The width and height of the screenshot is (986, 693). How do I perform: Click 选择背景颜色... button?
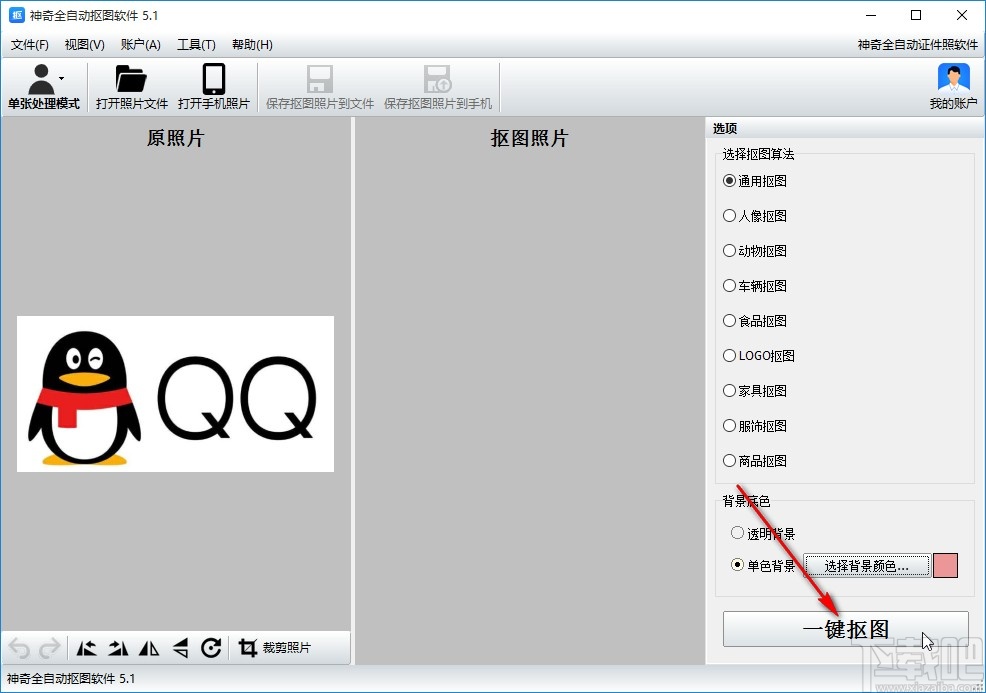click(867, 566)
